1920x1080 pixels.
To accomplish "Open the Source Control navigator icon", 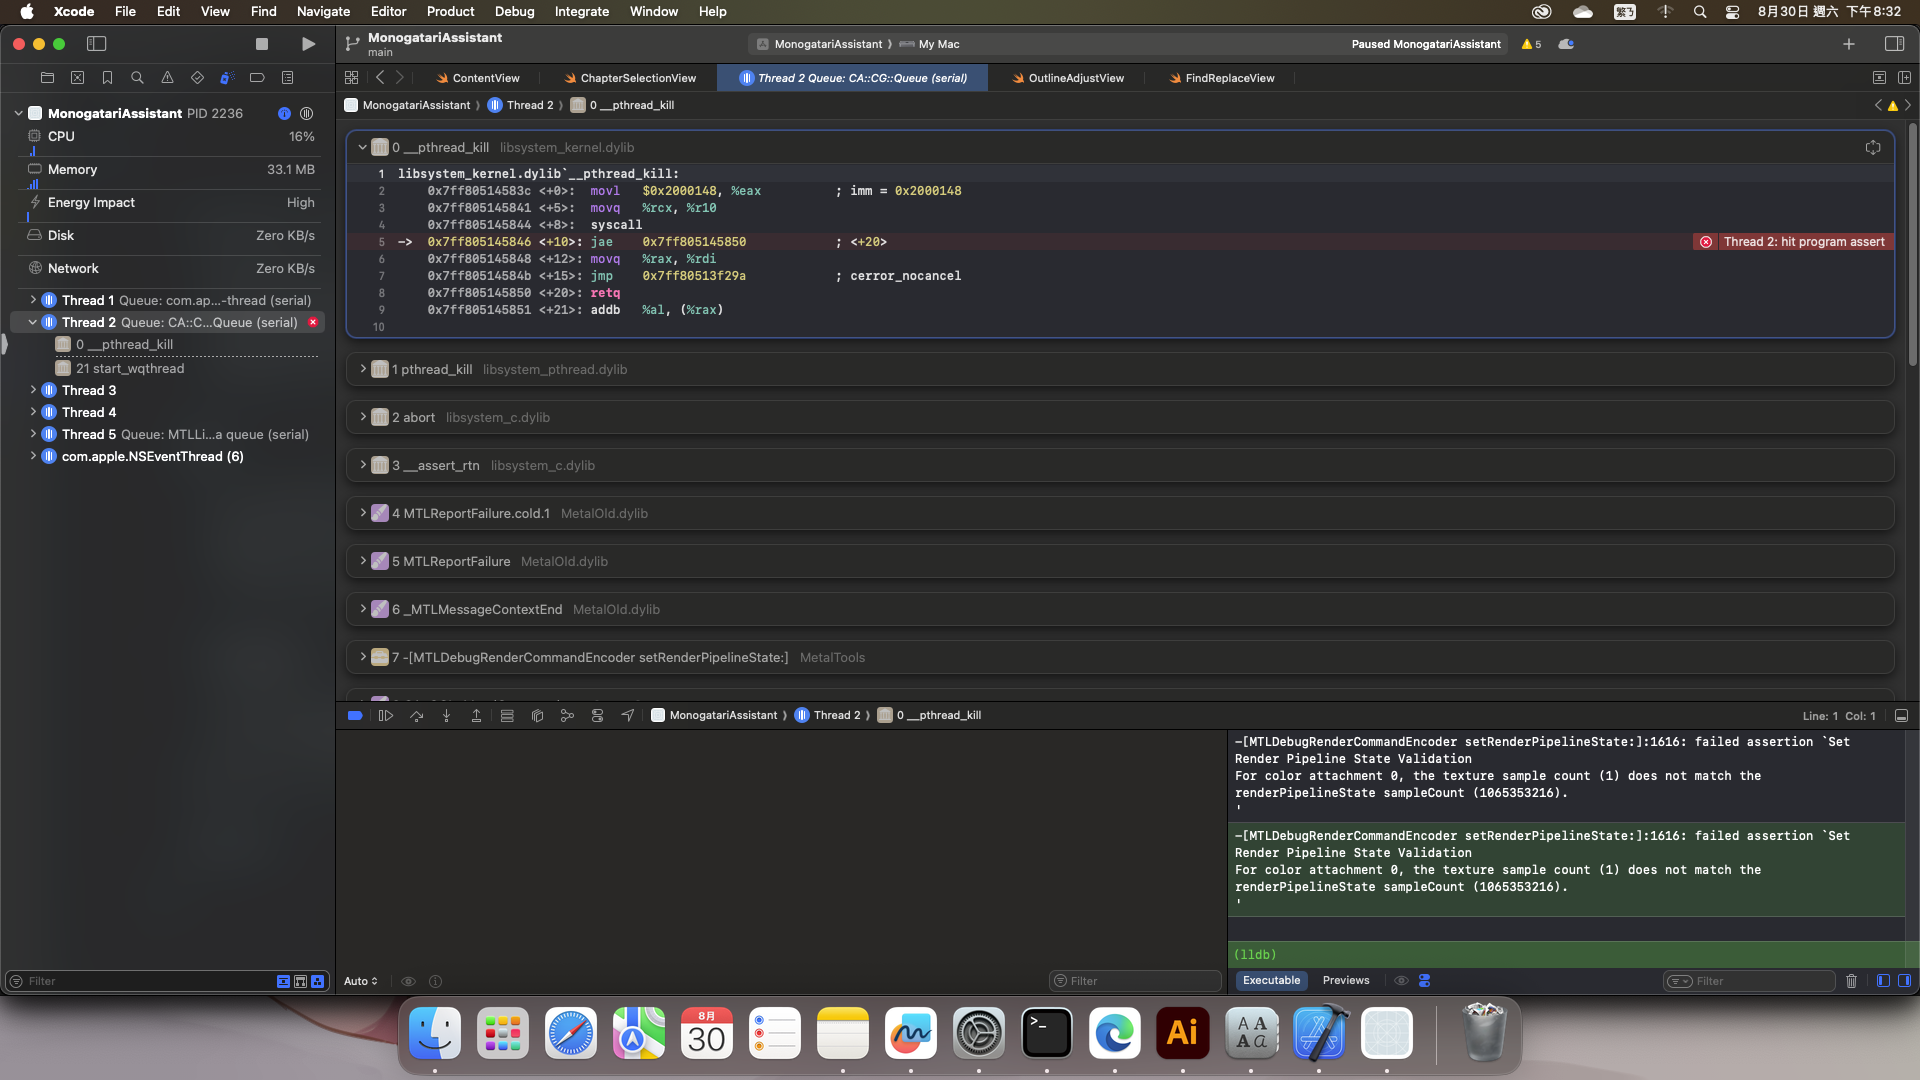I will 77,77.
